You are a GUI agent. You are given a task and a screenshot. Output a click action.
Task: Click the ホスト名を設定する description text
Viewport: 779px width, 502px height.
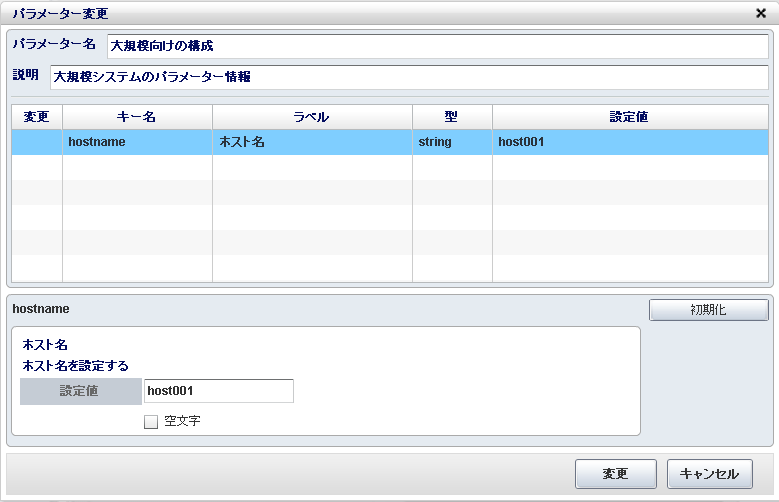point(76,366)
